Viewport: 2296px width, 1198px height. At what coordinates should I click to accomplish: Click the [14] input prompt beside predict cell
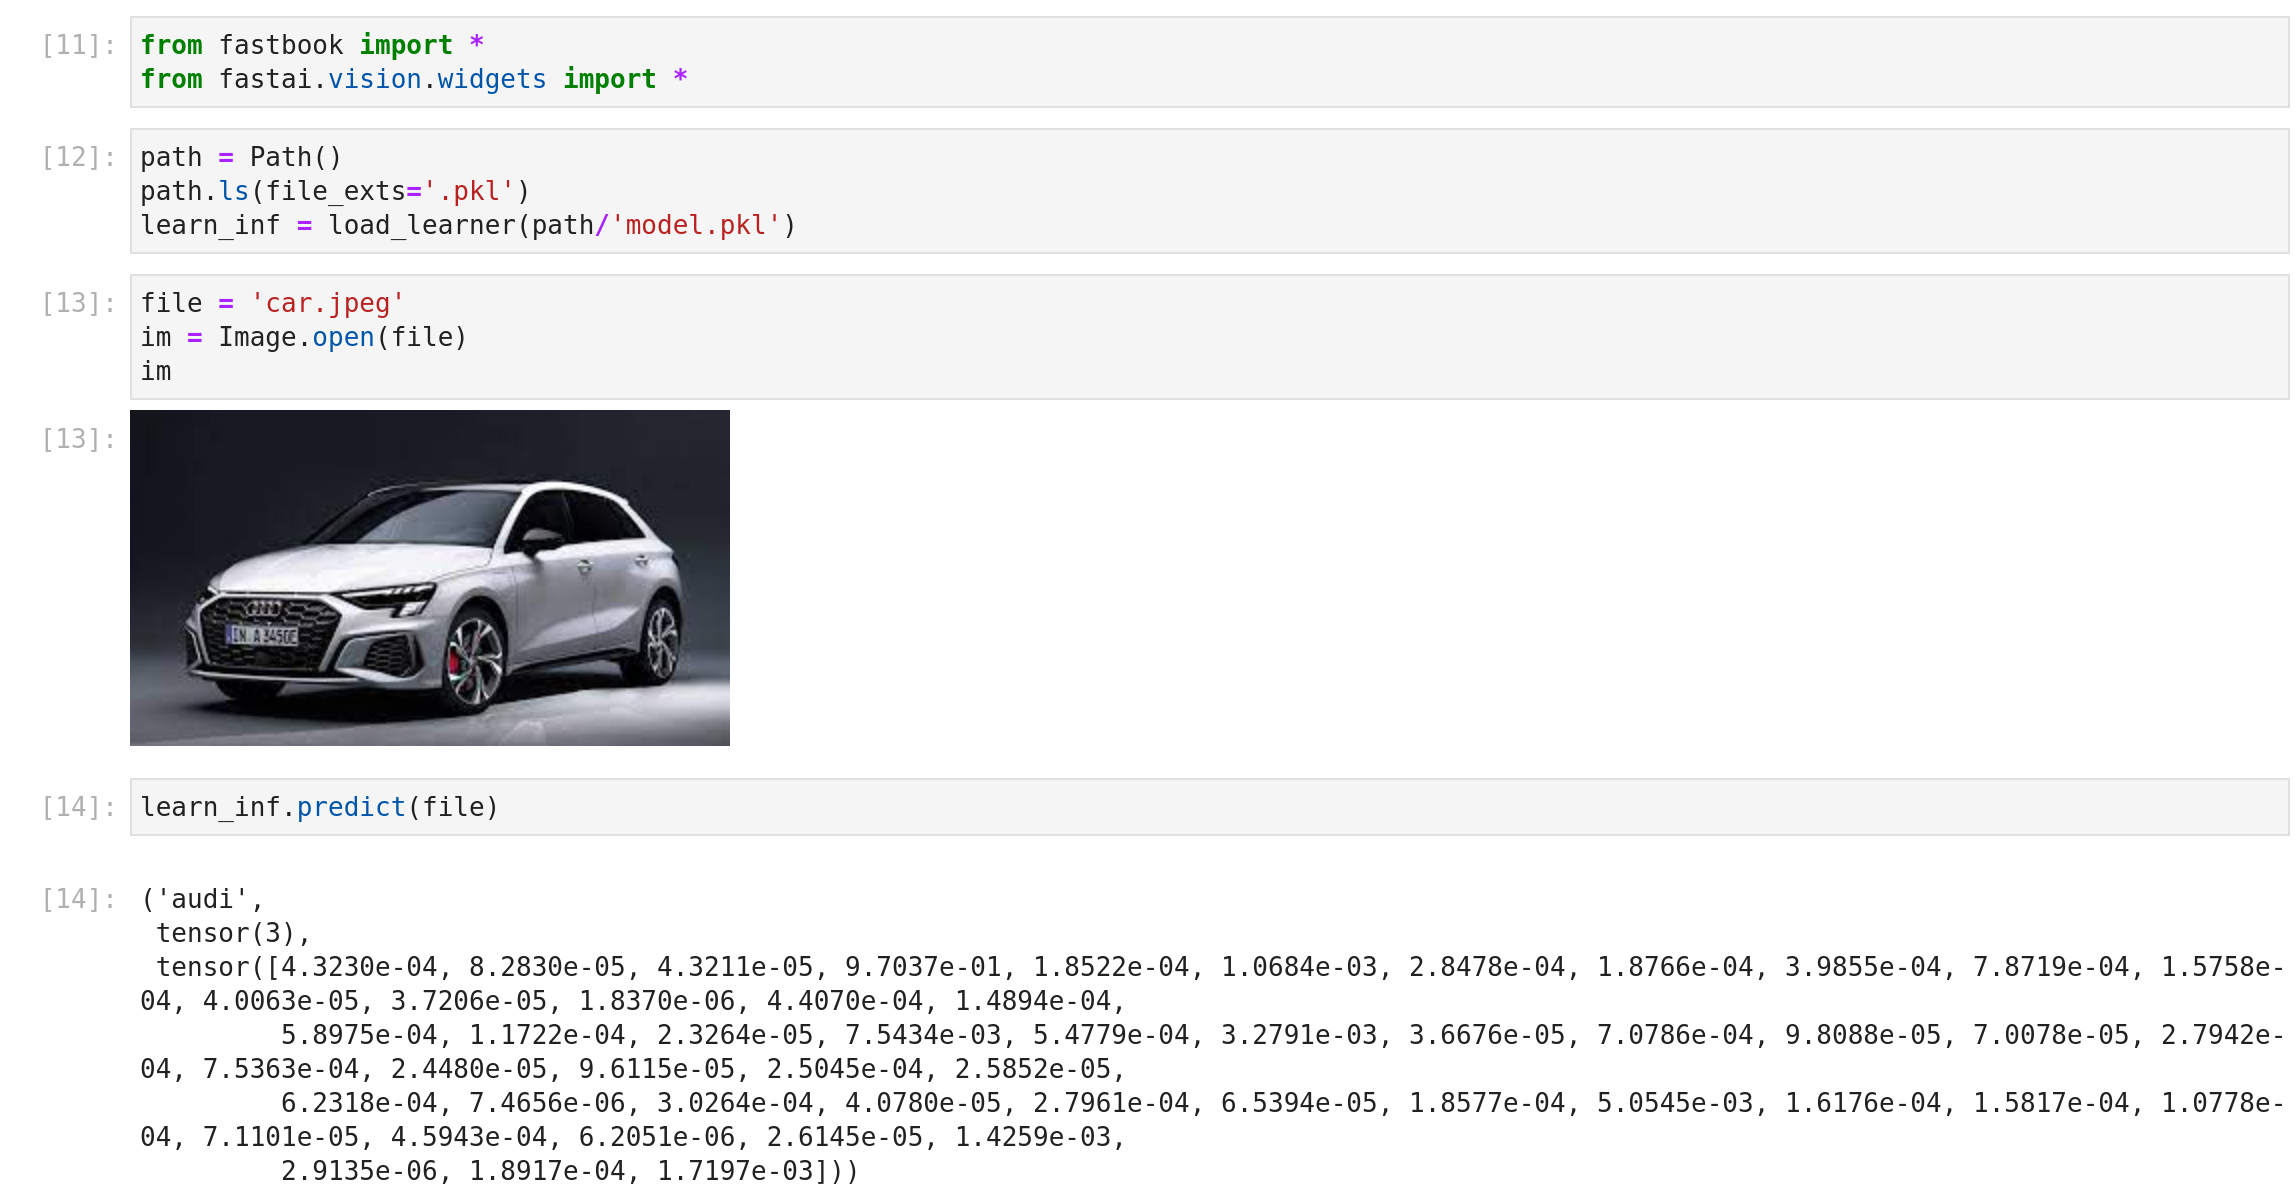click(78, 807)
